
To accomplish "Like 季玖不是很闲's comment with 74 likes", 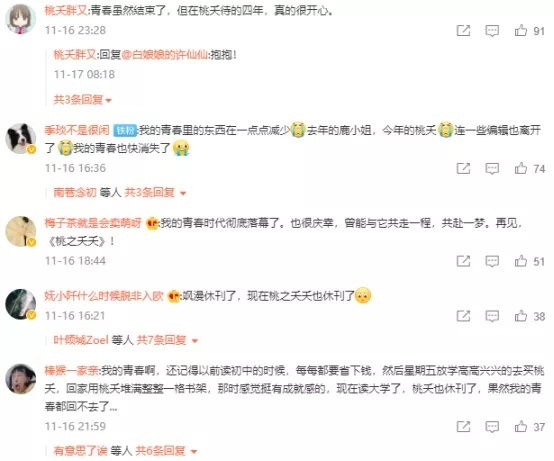I will coord(520,168).
